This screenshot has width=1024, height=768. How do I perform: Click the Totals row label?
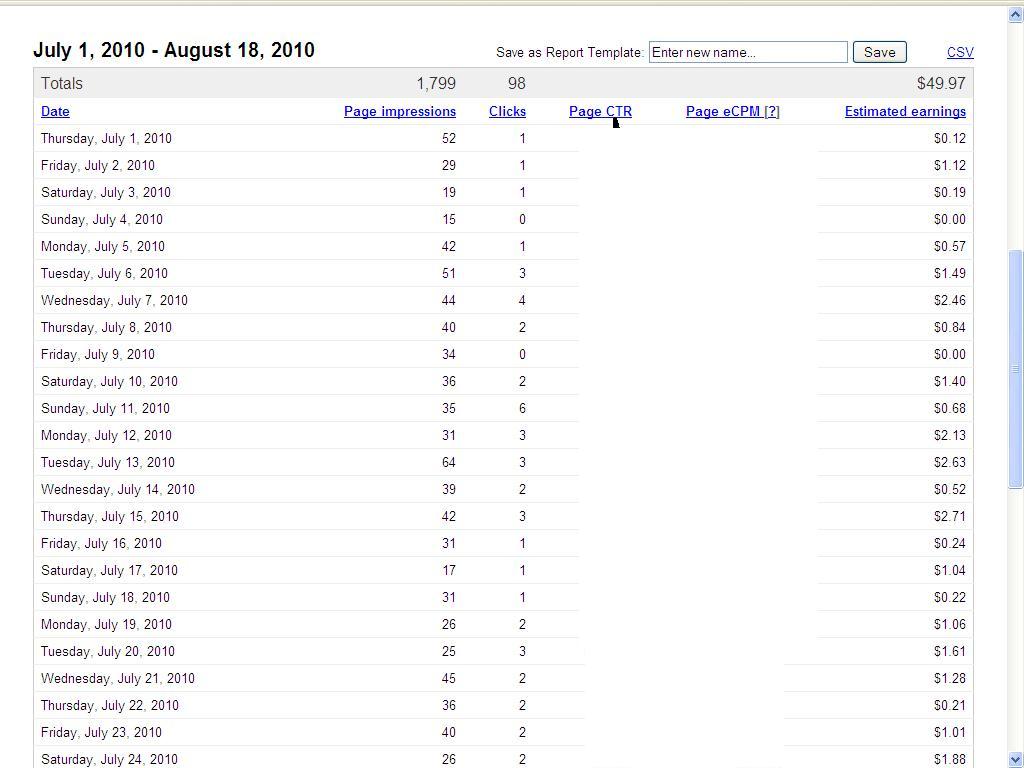click(62, 84)
